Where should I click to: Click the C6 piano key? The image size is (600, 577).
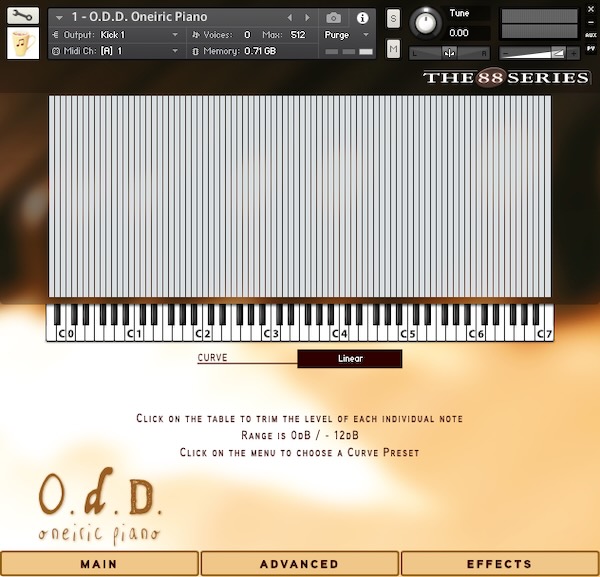471,334
